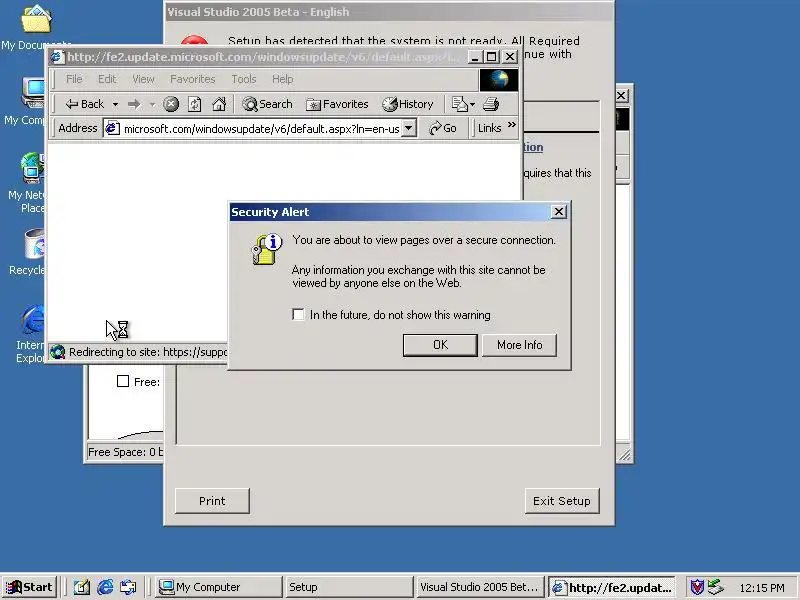Switch to http://fe2.updat... taskbar button
This screenshot has width=800, height=600.
coord(612,587)
